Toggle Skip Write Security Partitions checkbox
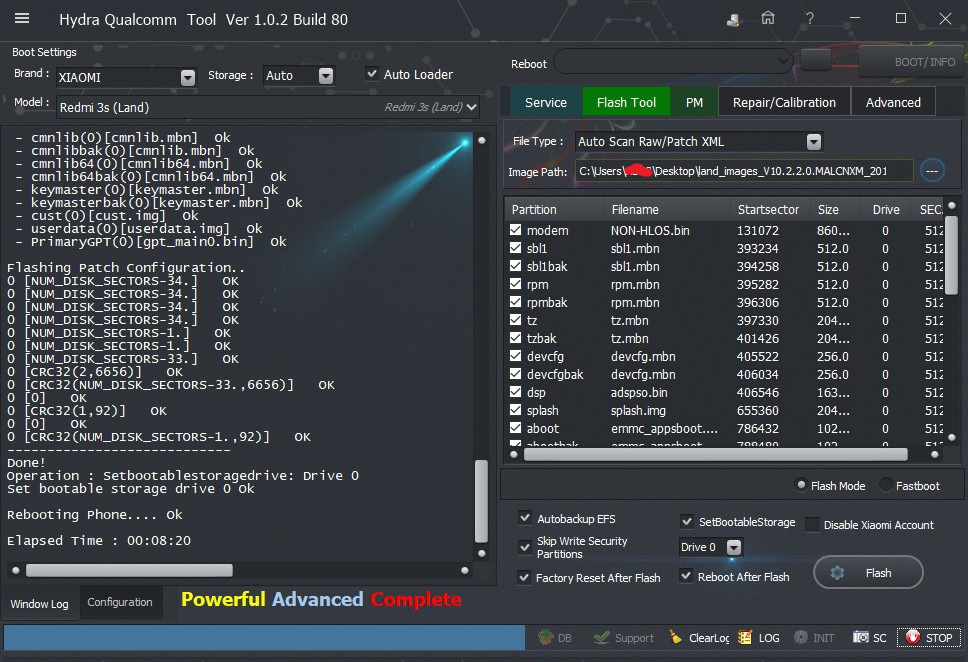 pyautogui.click(x=525, y=547)
